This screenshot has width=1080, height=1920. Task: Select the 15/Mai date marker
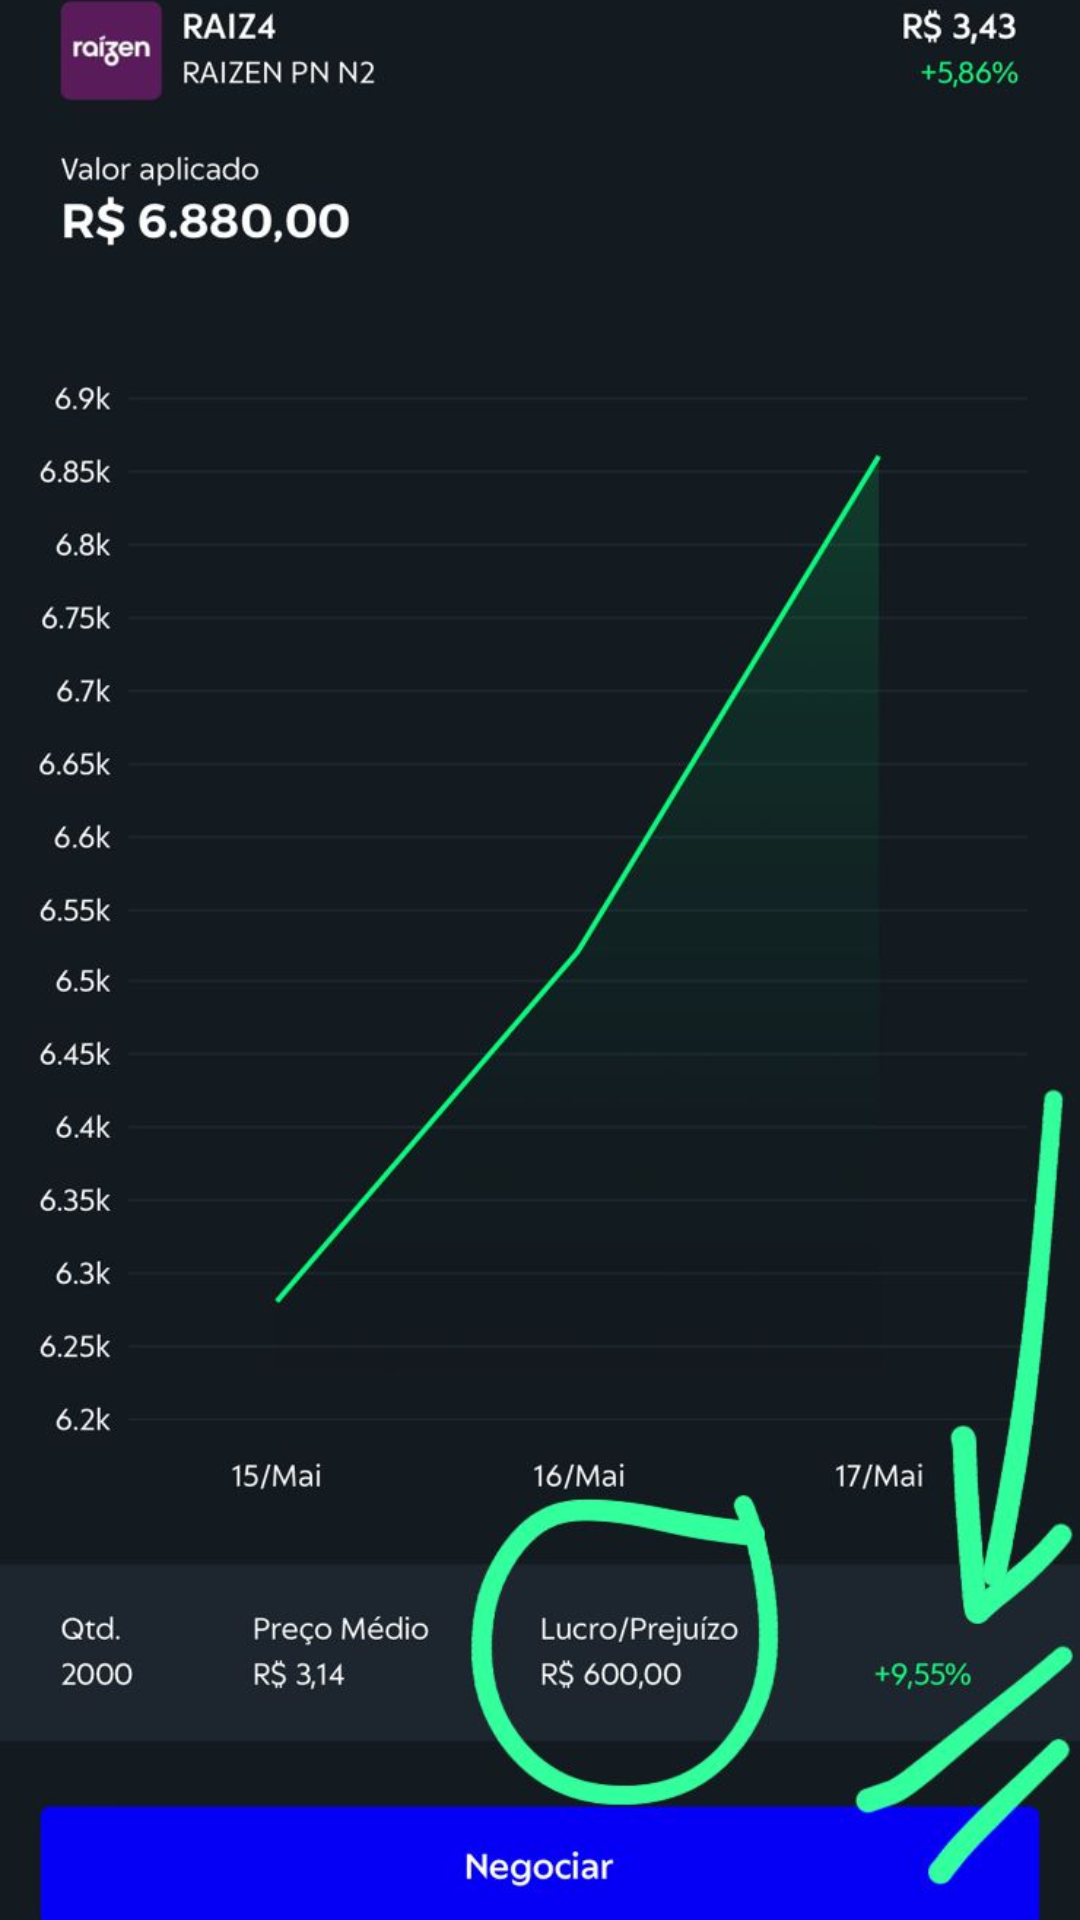276,1476
